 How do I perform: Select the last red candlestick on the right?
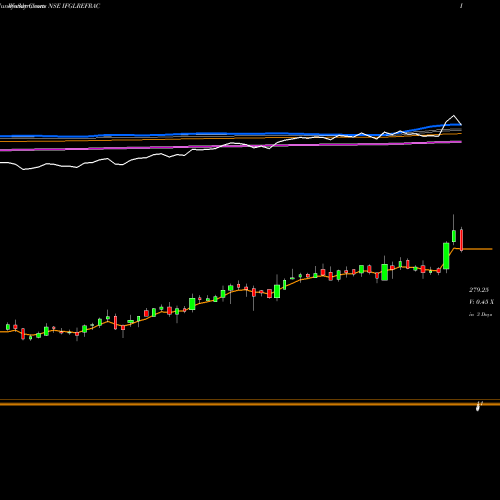(461, 240)
